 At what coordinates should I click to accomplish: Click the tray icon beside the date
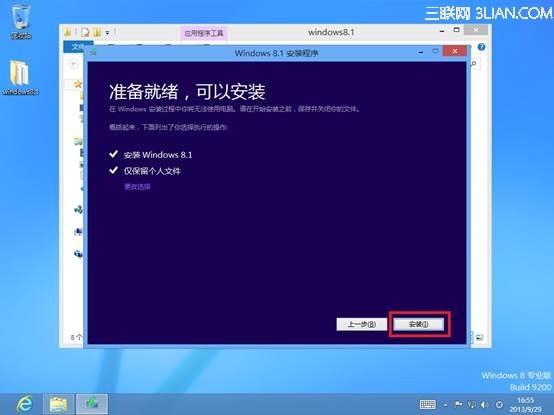click(x=499, y=404)
